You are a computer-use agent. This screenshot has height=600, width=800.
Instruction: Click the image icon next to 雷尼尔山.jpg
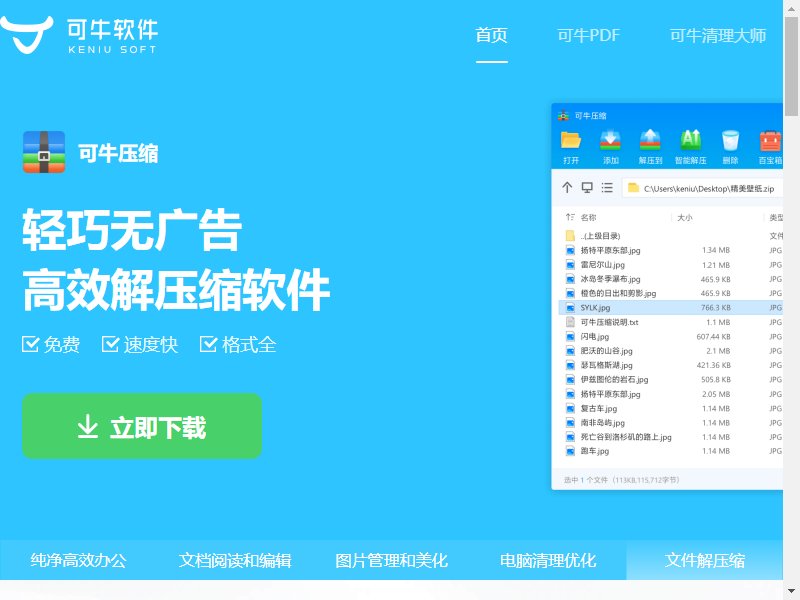click(570, 265)
